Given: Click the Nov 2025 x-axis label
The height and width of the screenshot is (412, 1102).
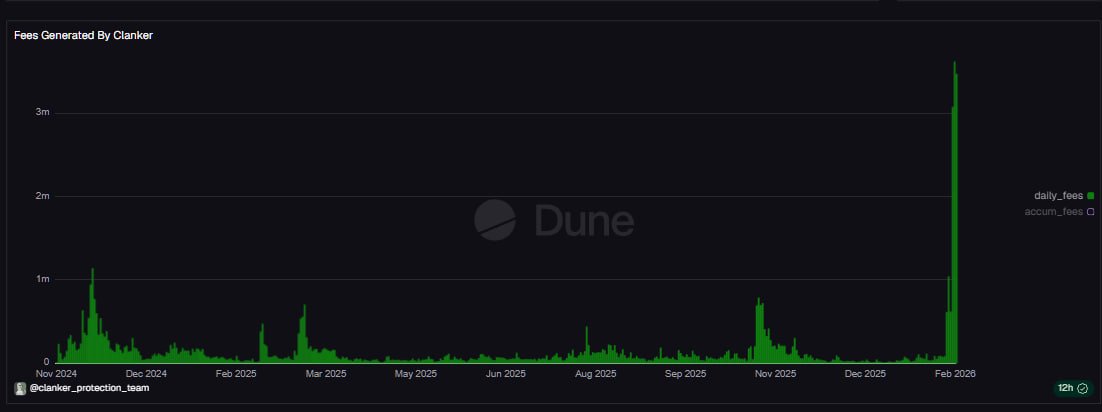Looking at the screenshot, I should [775, 373].
